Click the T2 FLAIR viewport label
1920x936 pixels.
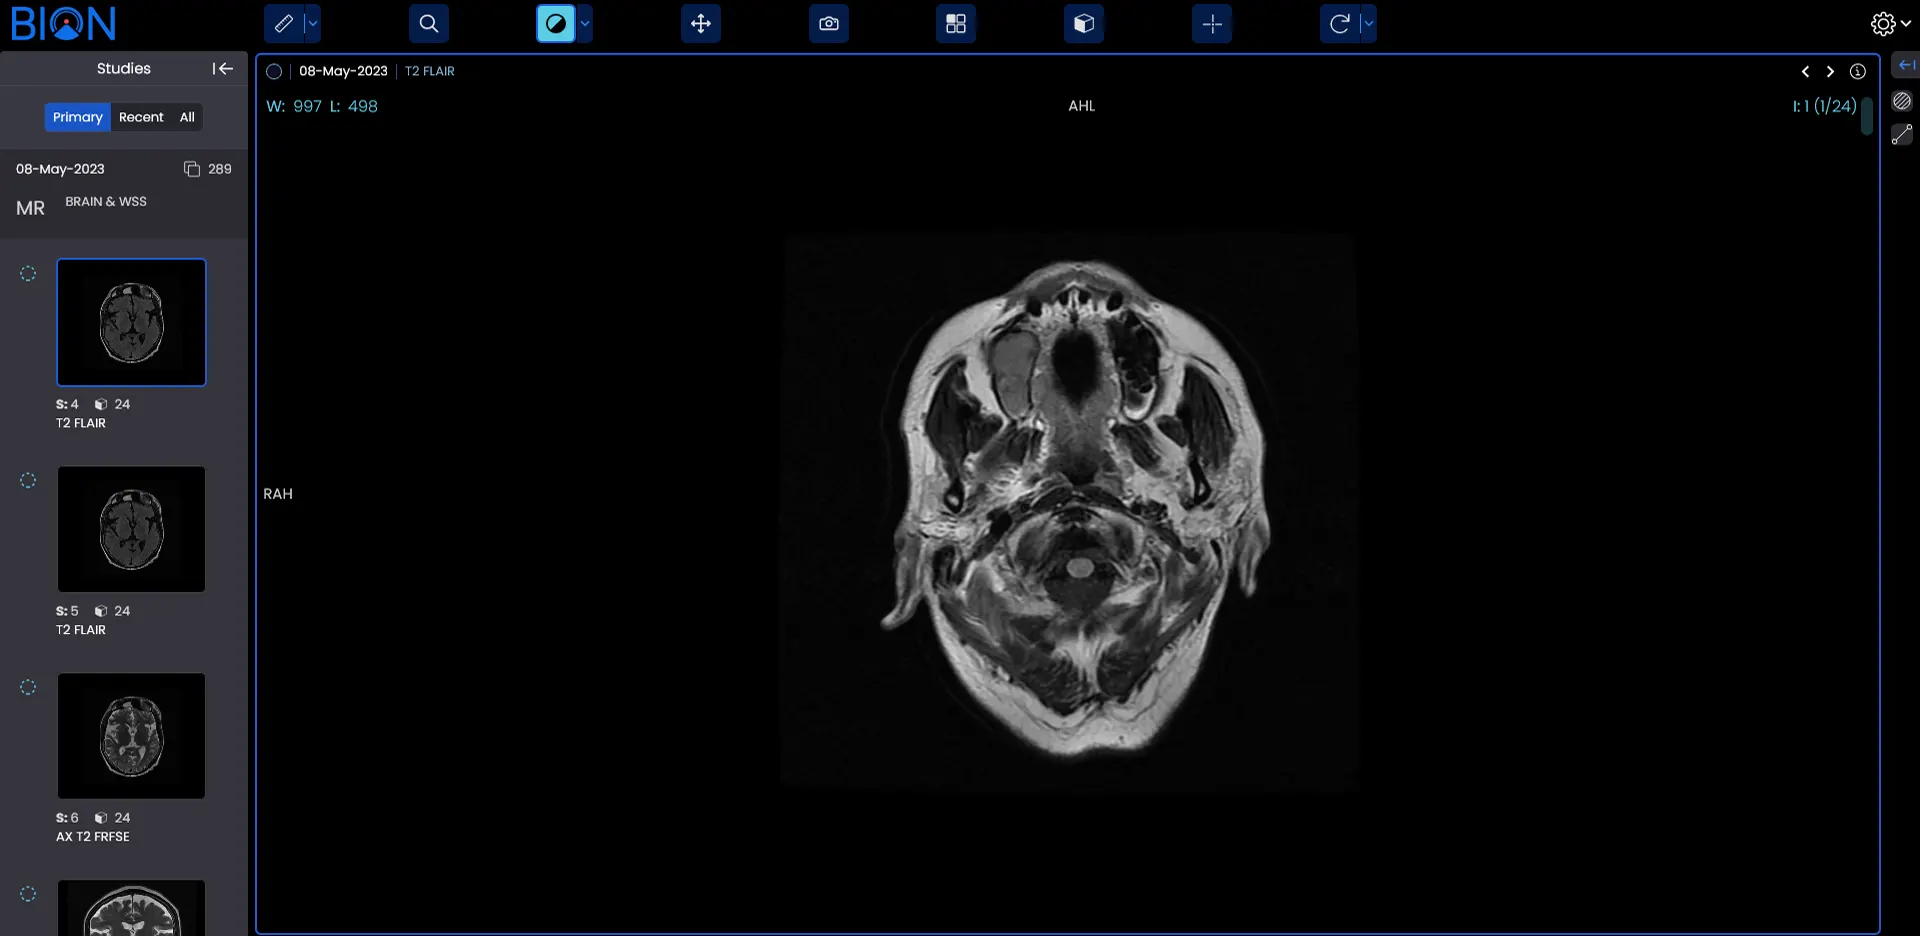tap(430, 71)
